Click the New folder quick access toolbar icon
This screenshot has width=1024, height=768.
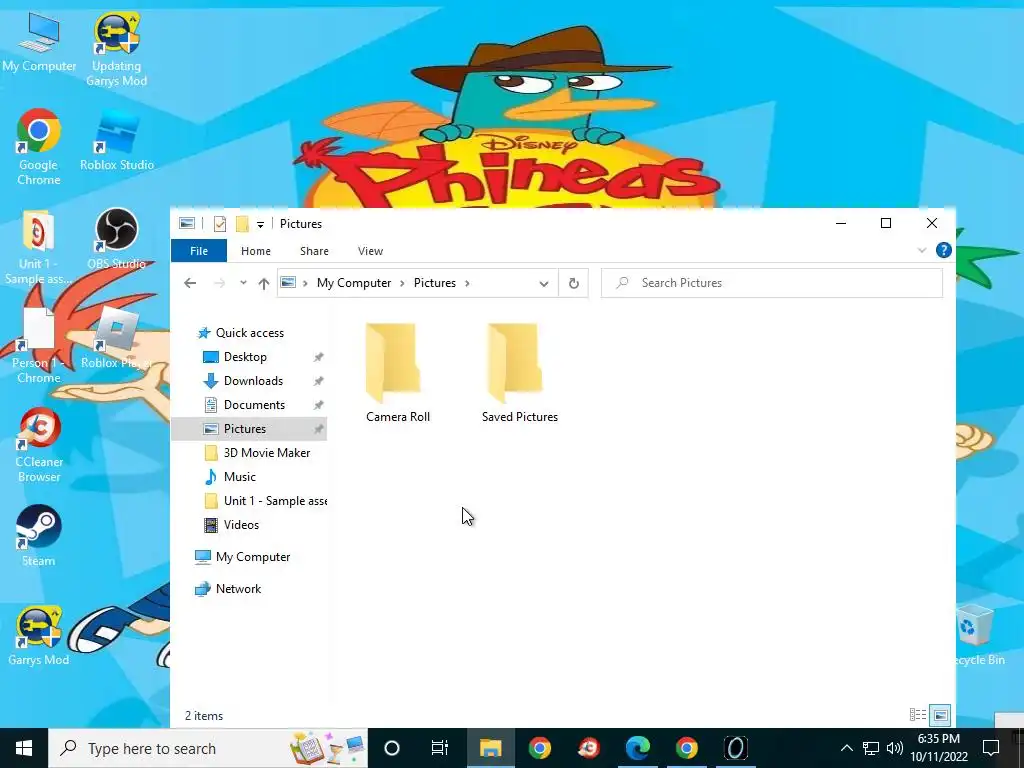pyautogui.click(x=242, y=224)
